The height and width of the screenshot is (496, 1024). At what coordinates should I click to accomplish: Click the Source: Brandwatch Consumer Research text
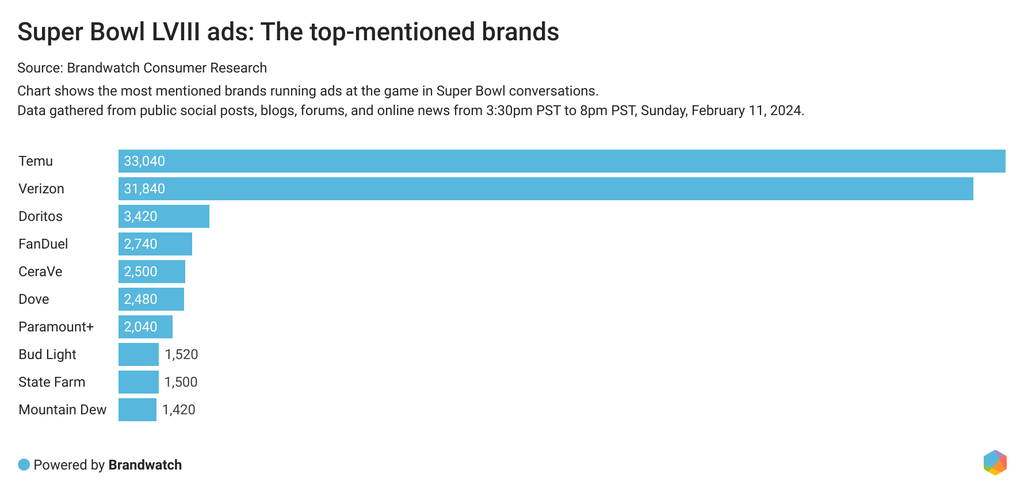tap(142, 68)
